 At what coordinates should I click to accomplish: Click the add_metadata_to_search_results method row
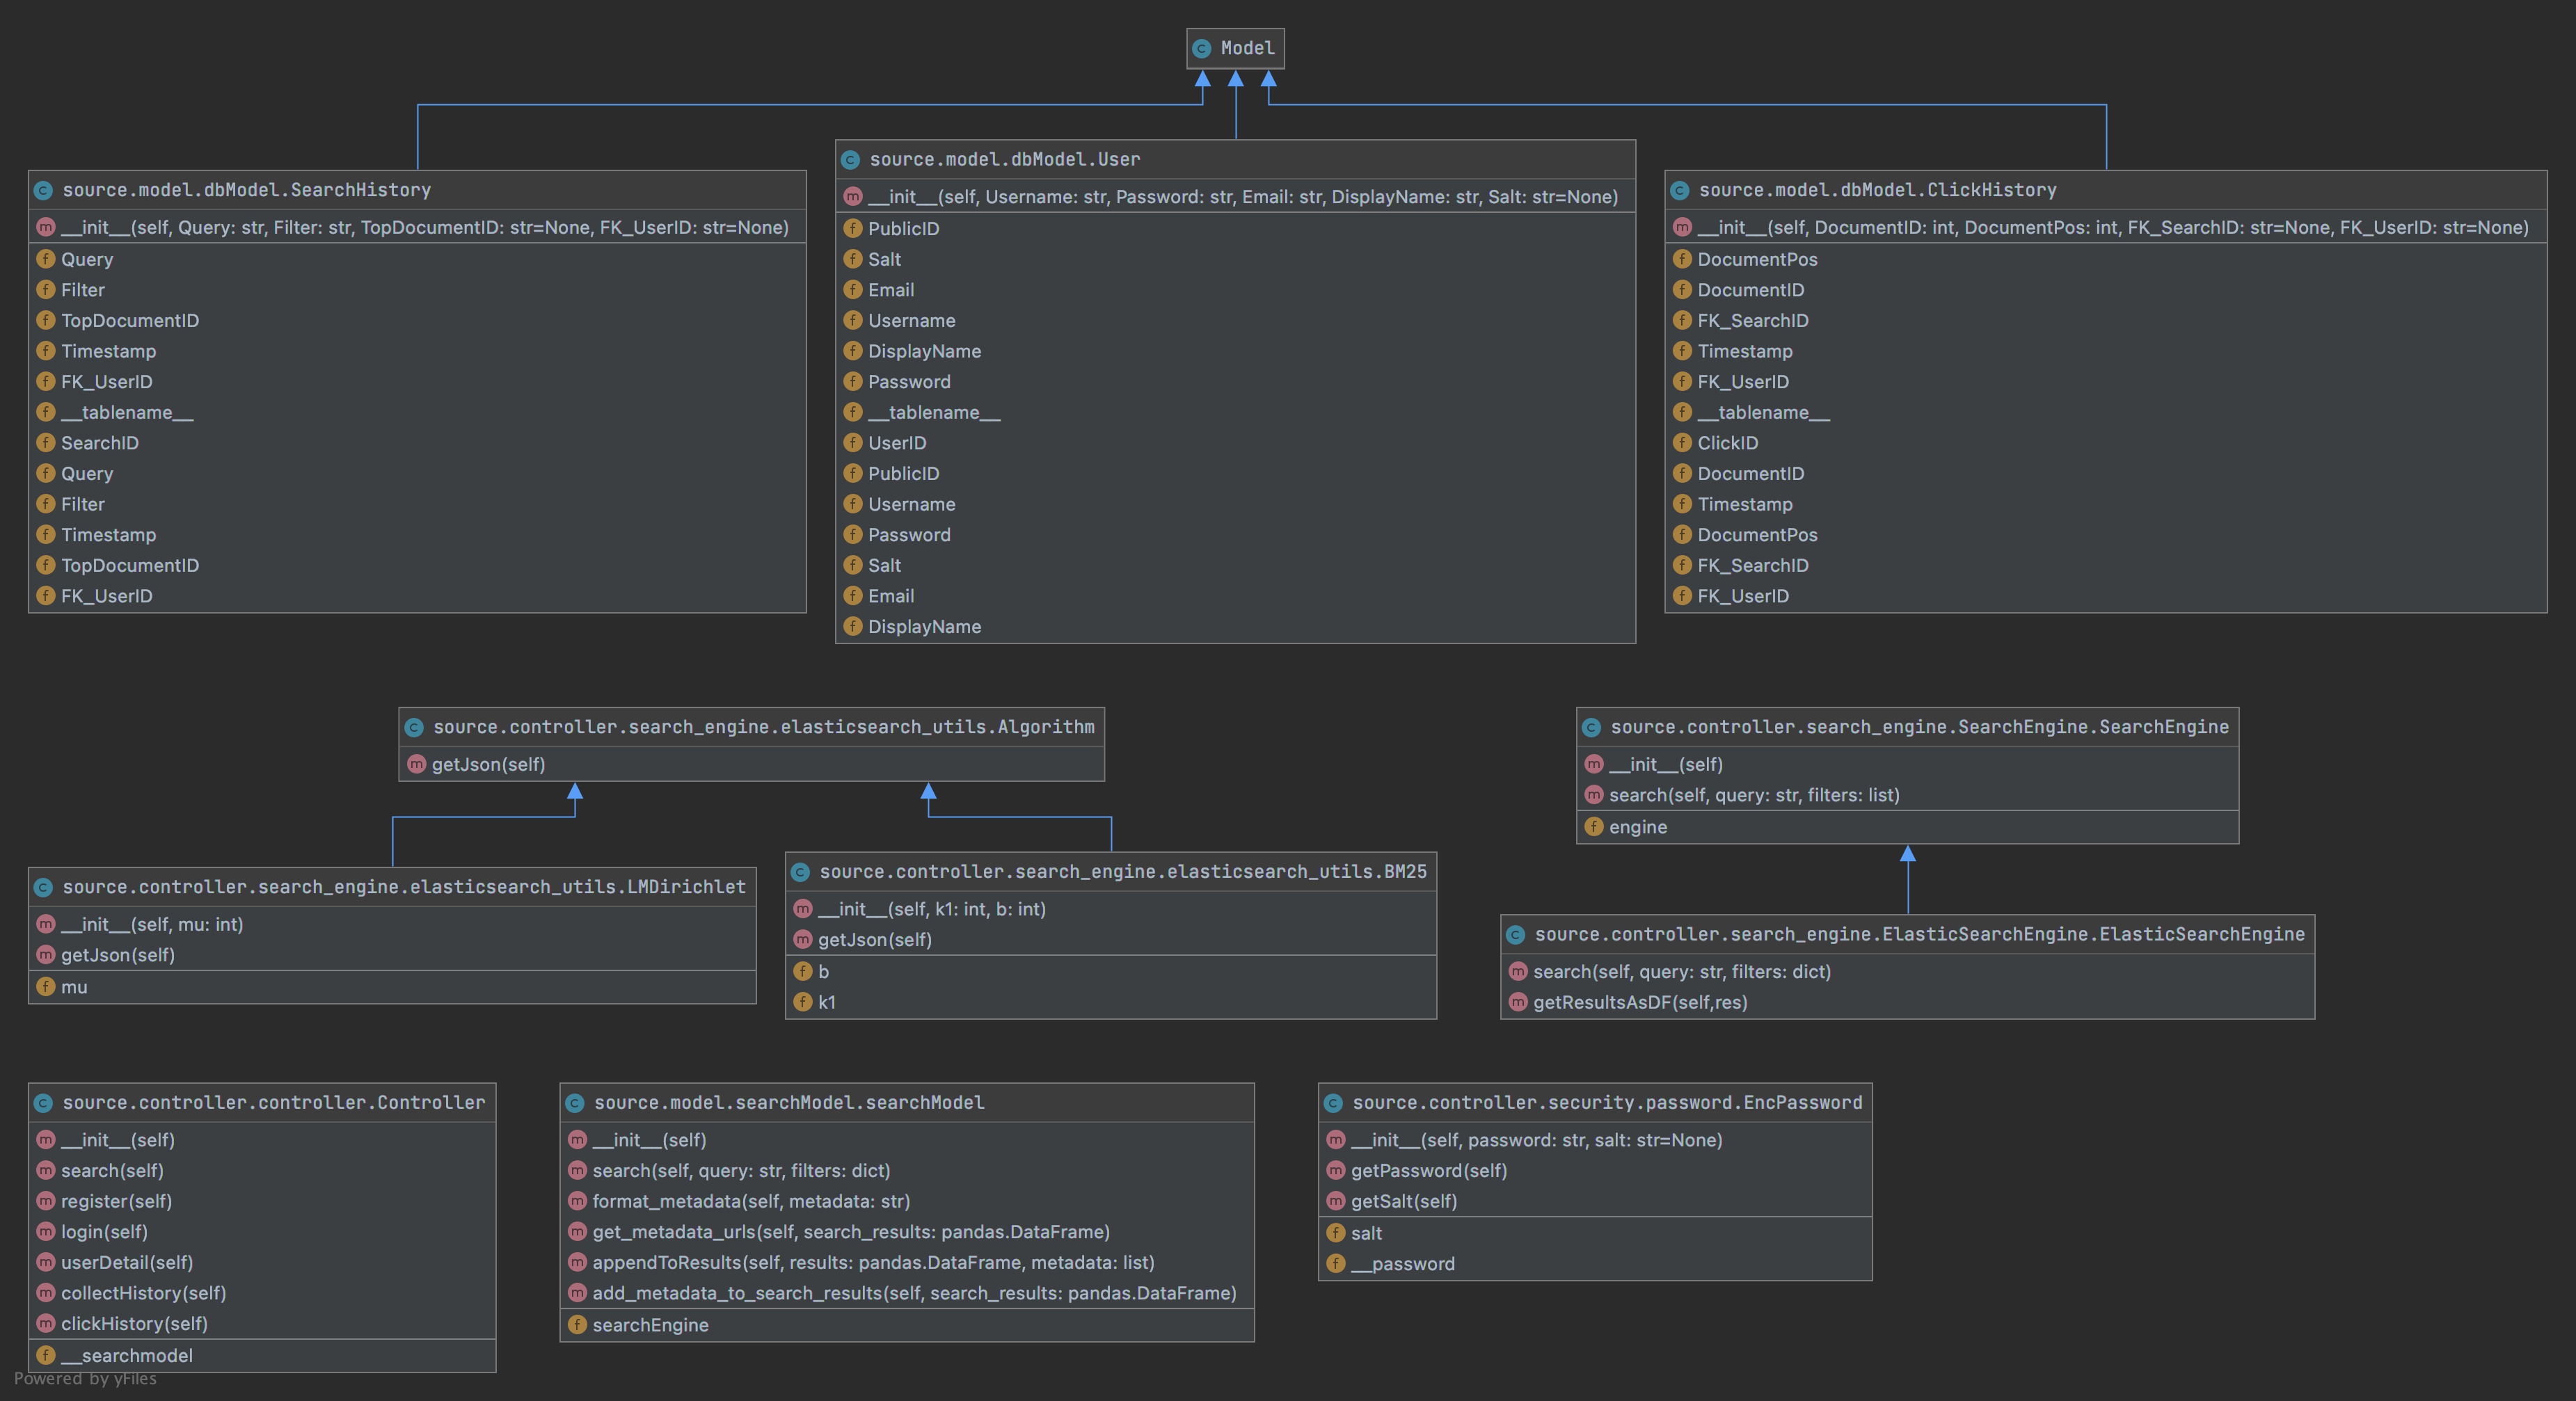(914, 1293)
